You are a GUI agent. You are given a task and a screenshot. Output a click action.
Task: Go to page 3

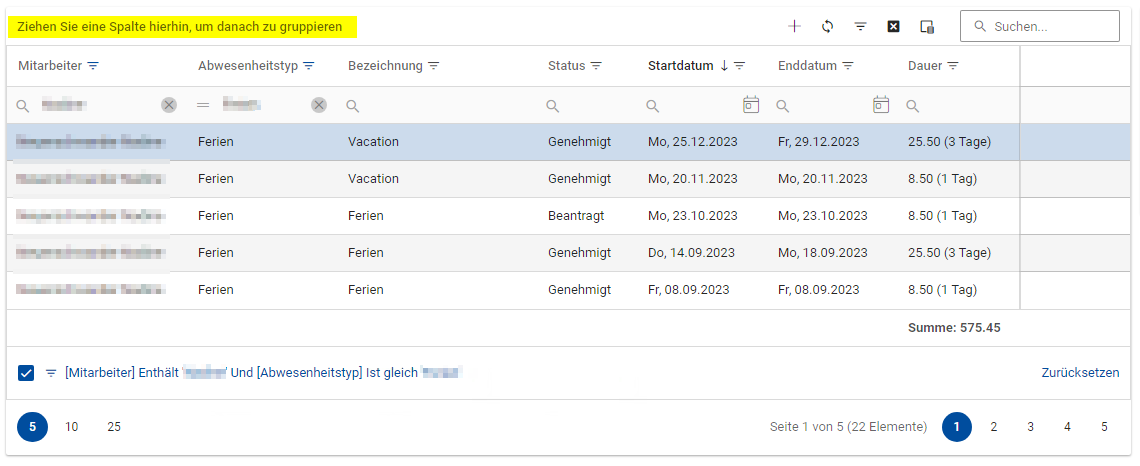[1030, 427]
